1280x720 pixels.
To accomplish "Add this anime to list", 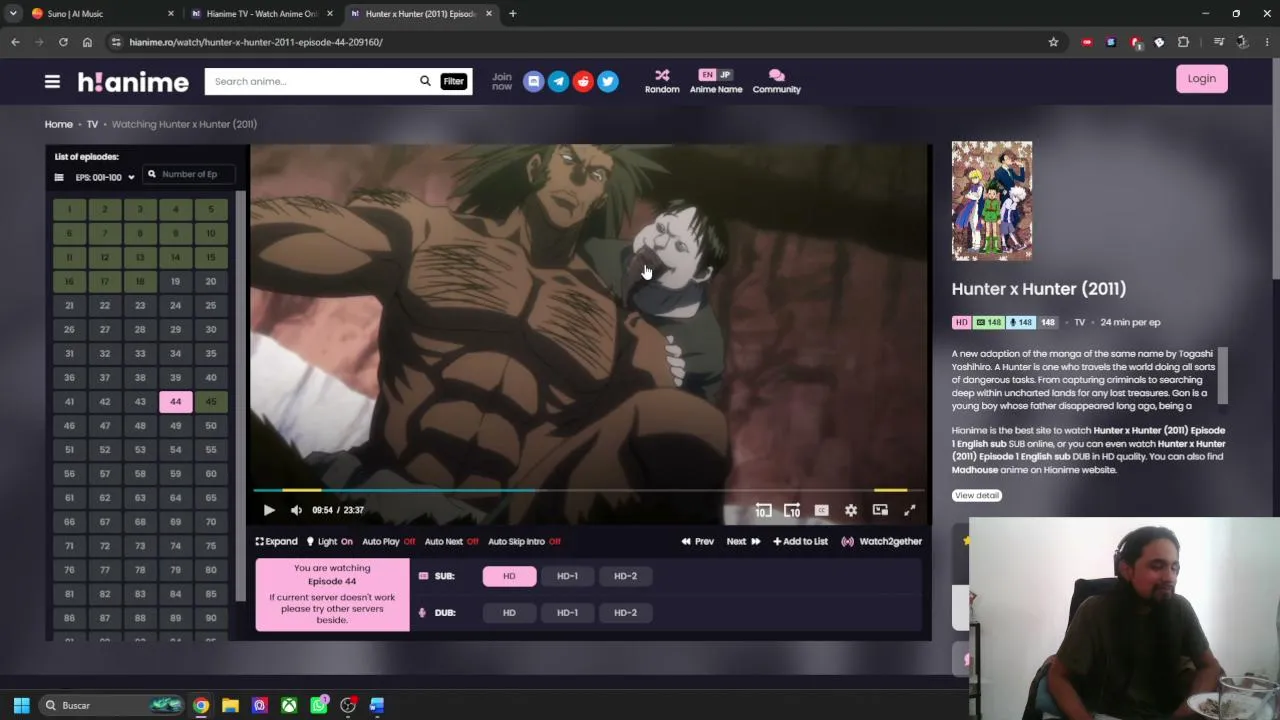I will pos(800,542).
